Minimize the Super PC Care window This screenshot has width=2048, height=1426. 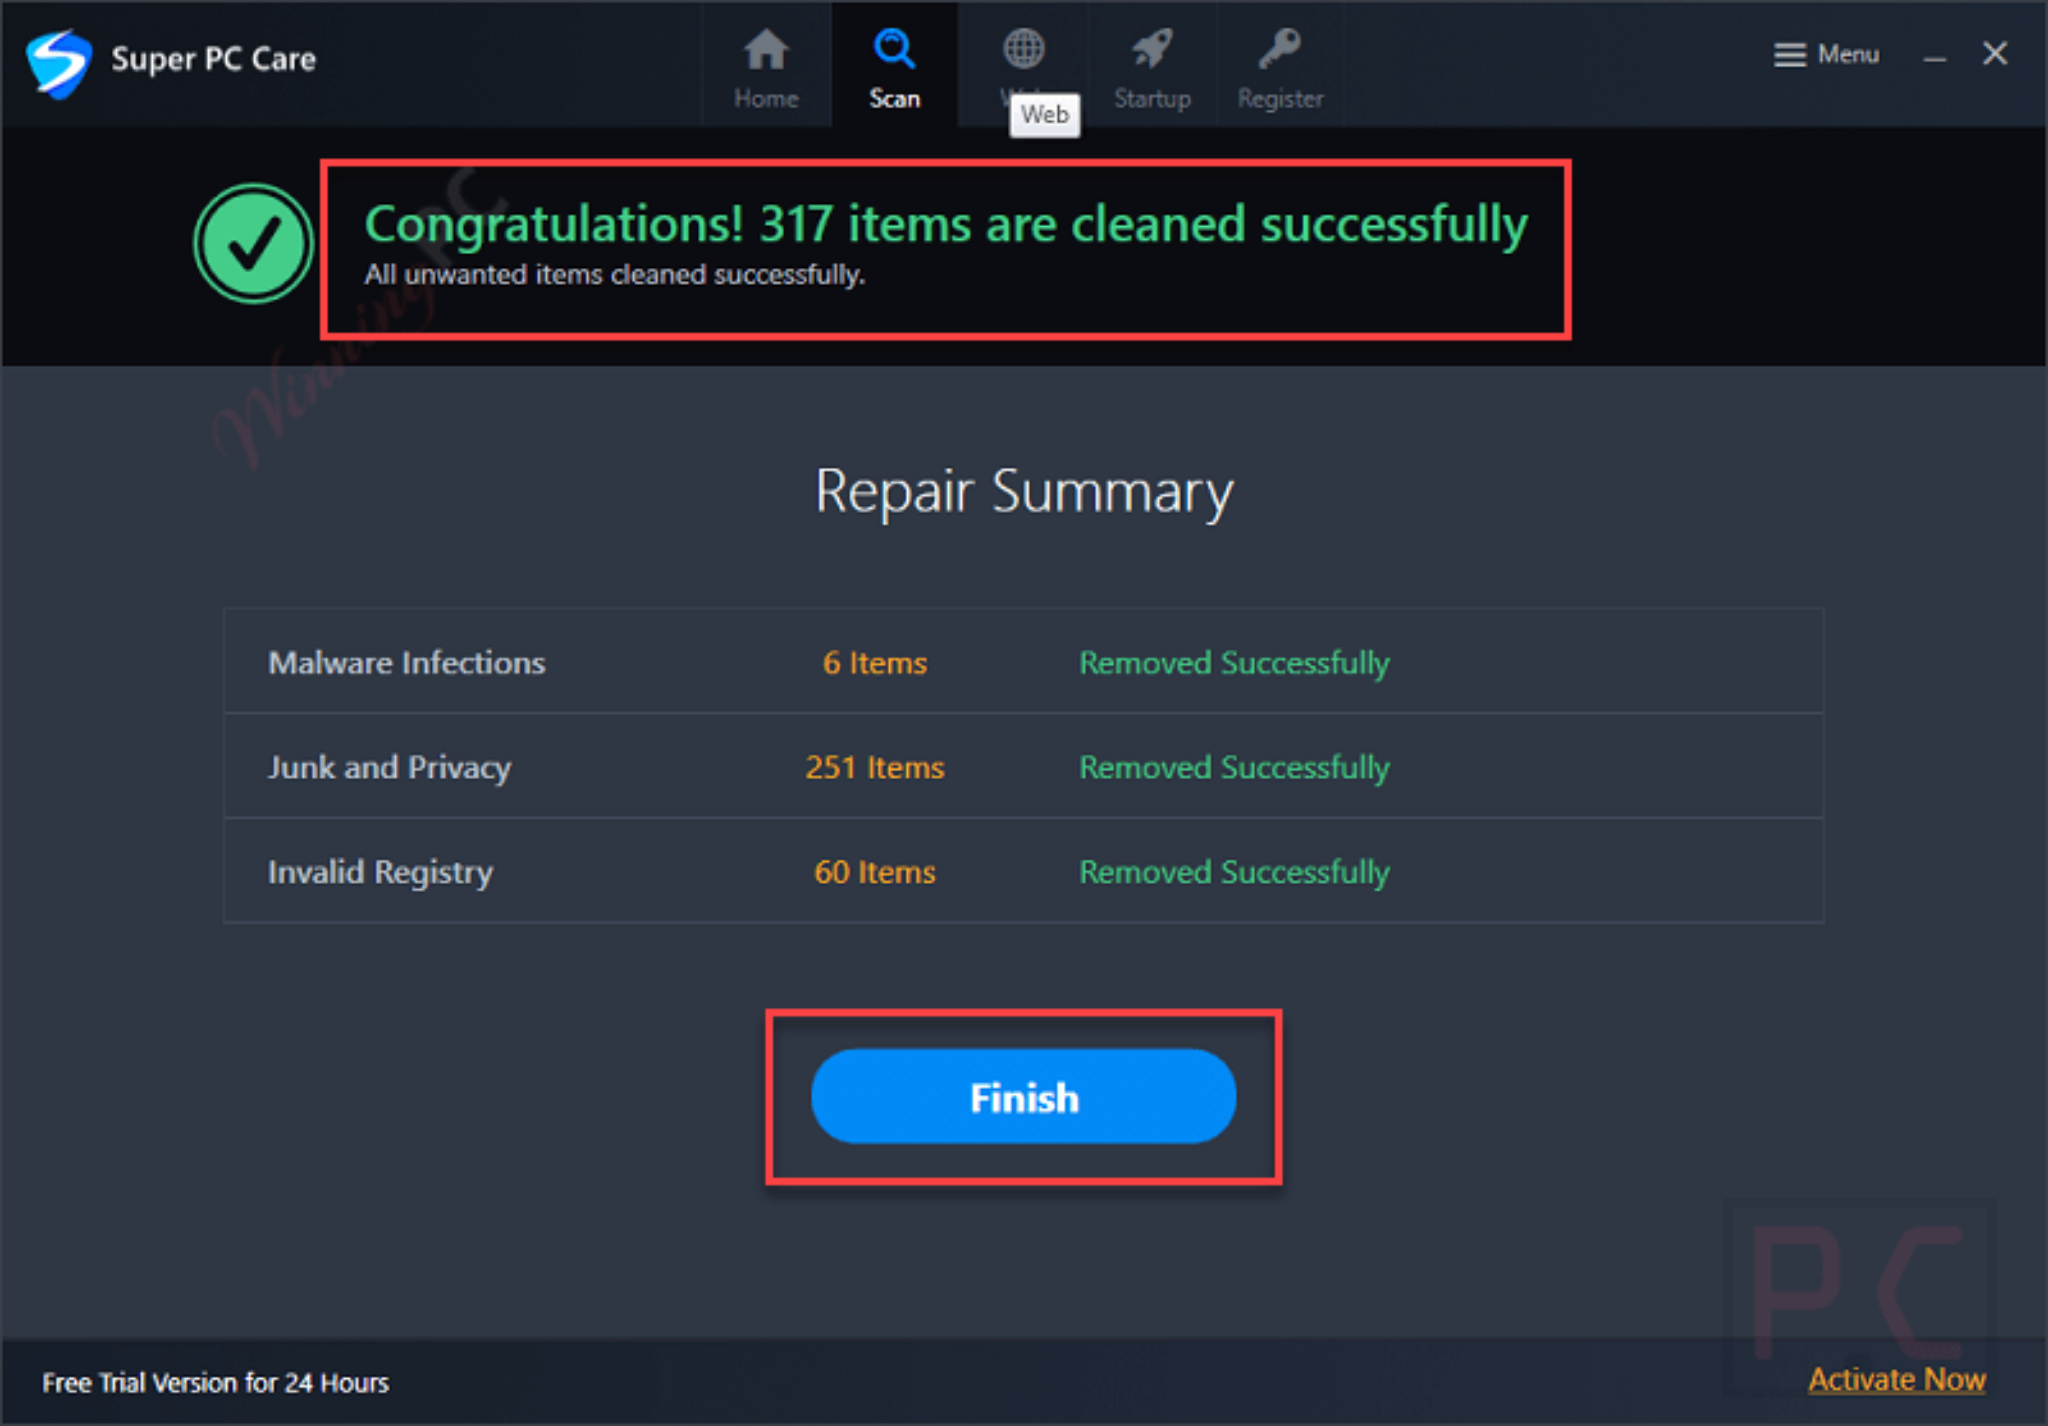(1935, 56)
